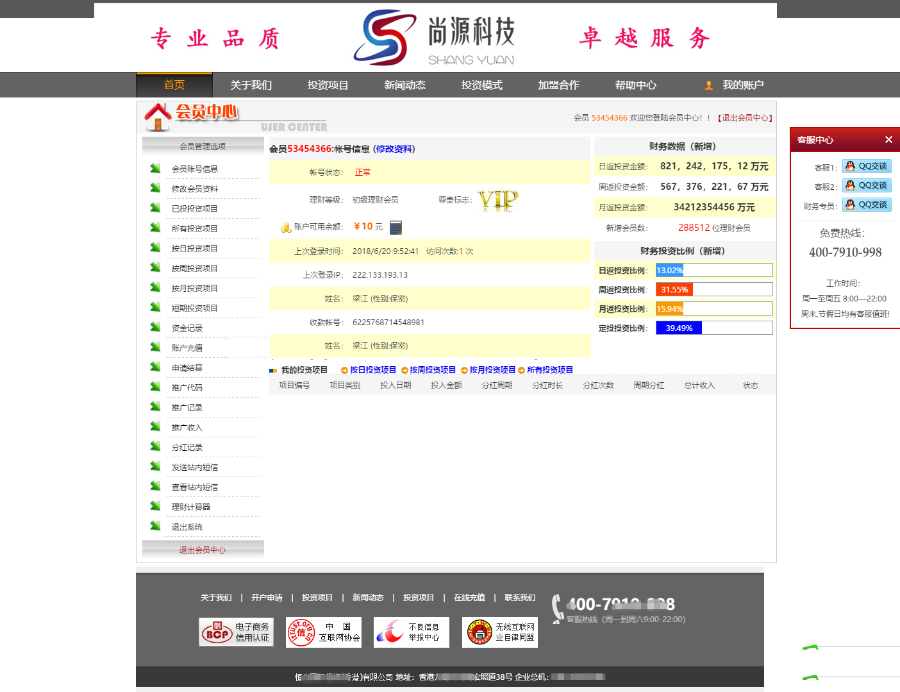The image size is (900, 692).
Task: Open the 投资项目 navigation menu
Action: (x=328, y=85)
